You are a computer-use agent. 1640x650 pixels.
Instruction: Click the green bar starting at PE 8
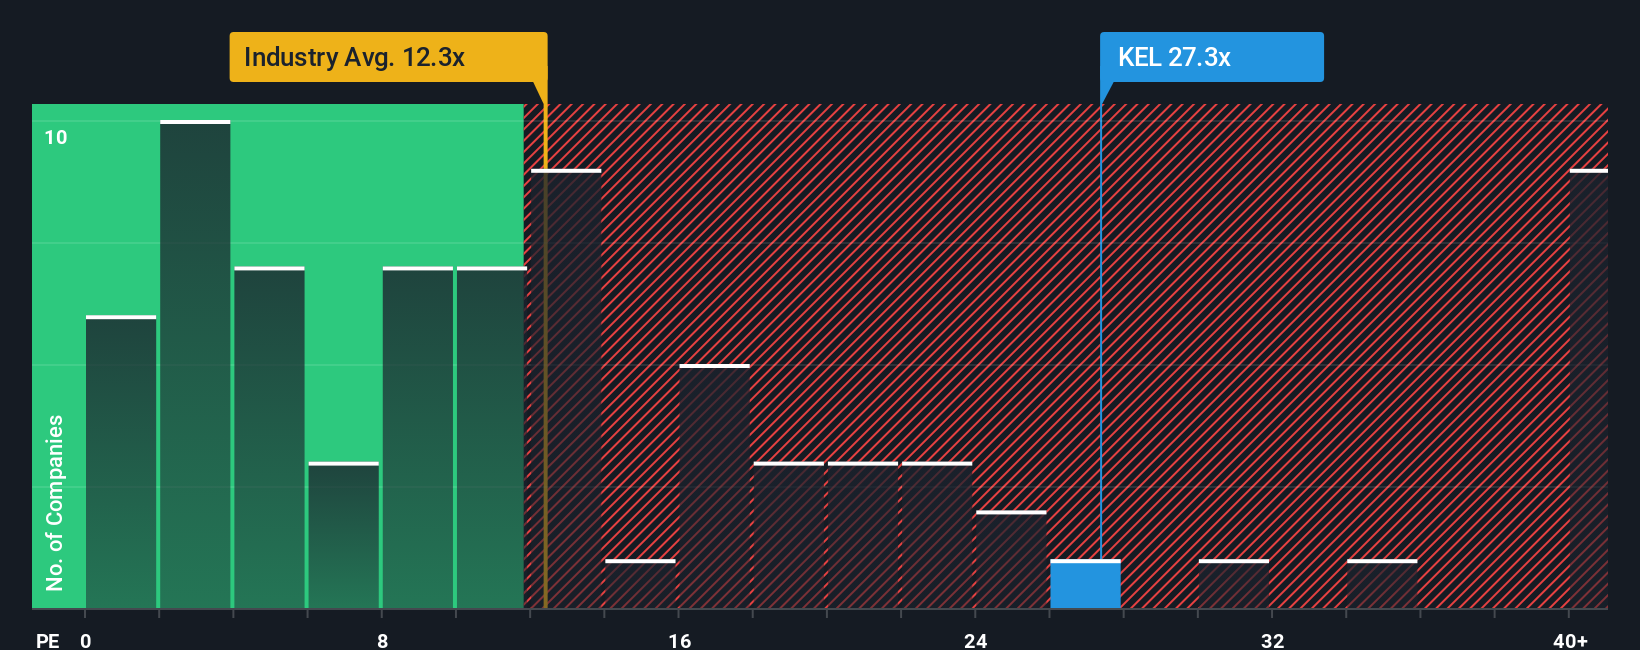(x=418, y=438)
